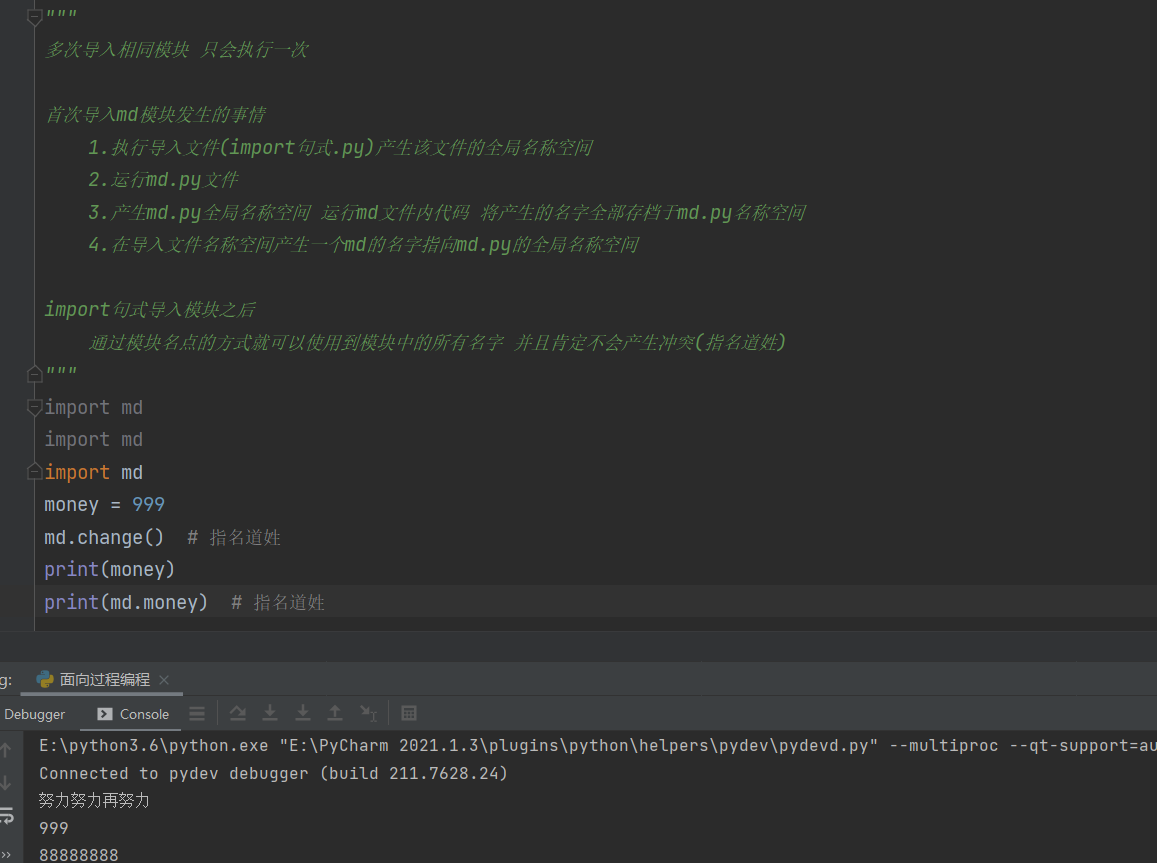Click the orange 'import' keyword
This screenshot has height=863, width=1157.
[x=77, y=472]
